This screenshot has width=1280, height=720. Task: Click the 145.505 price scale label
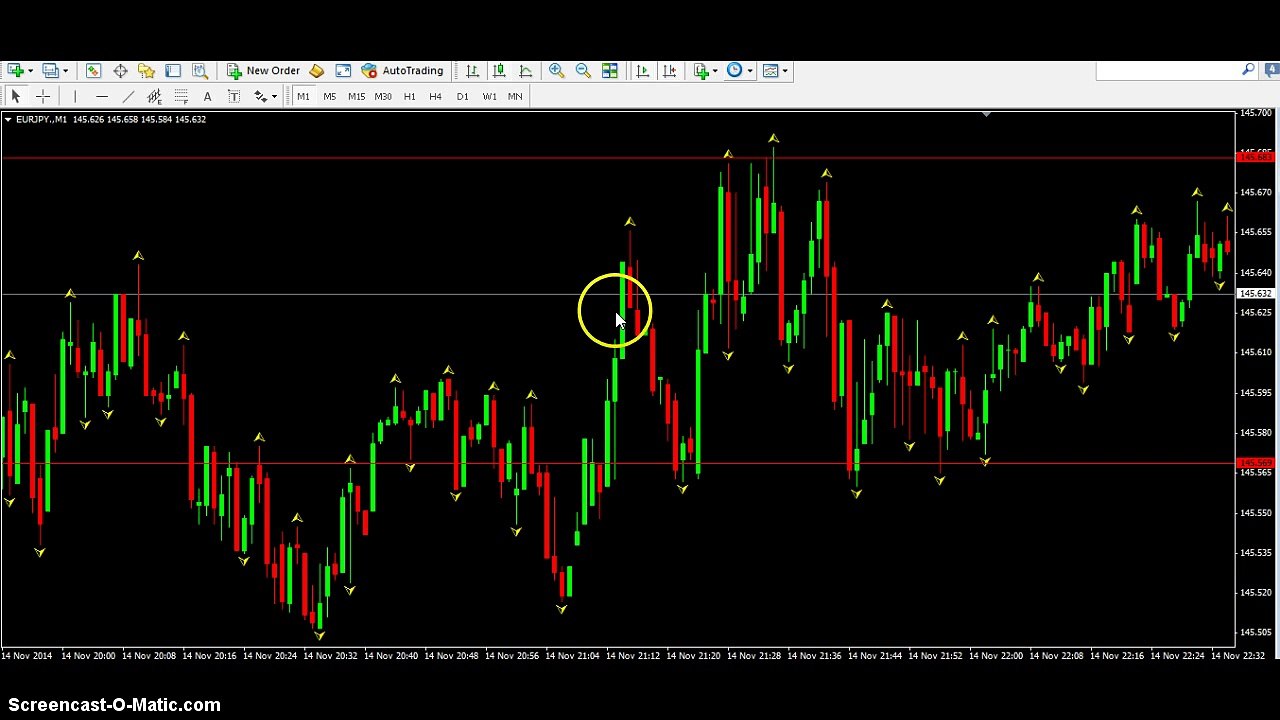(x=1256, y=632)
